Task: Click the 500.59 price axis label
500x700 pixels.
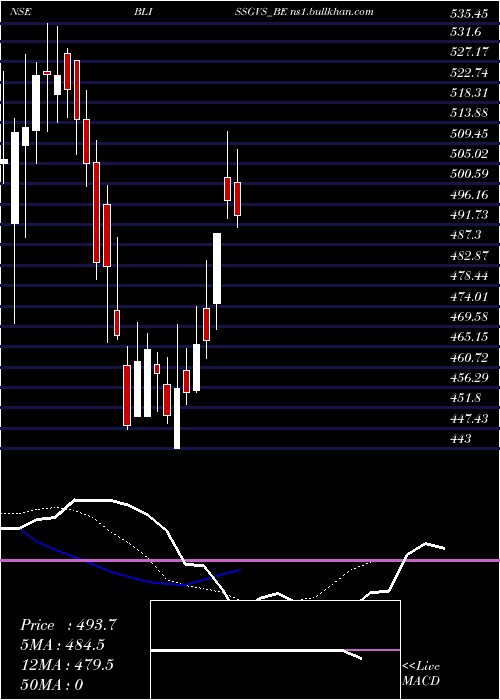Action: [x=469, y=175]
